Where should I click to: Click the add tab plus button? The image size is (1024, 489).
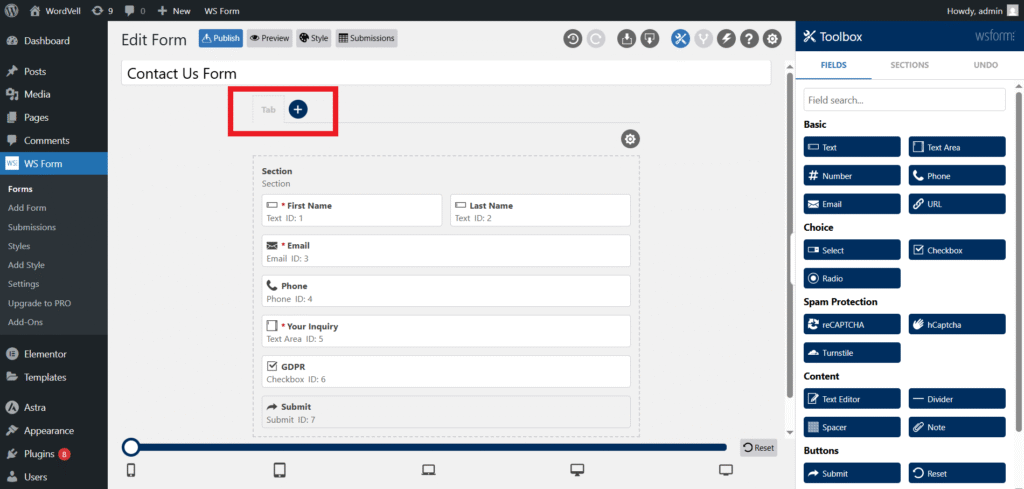pos(298,109)
